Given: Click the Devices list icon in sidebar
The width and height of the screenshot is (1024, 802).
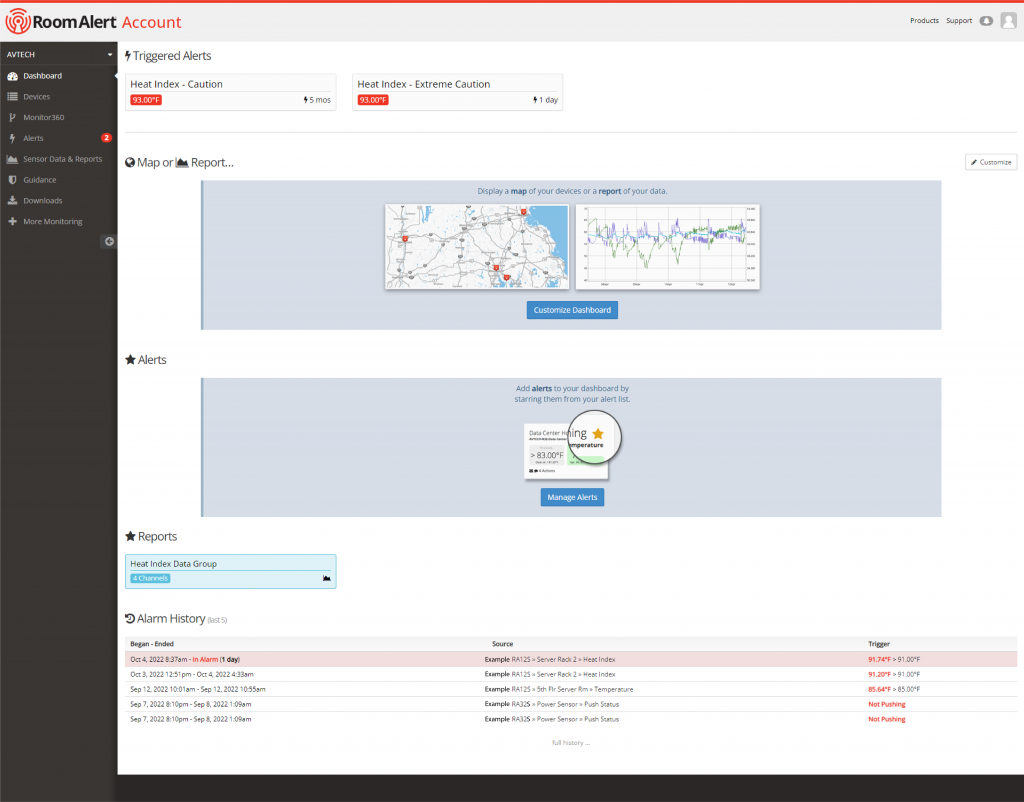Looking at the screenshot, I should pyautogui.click(x=12, y=97).
